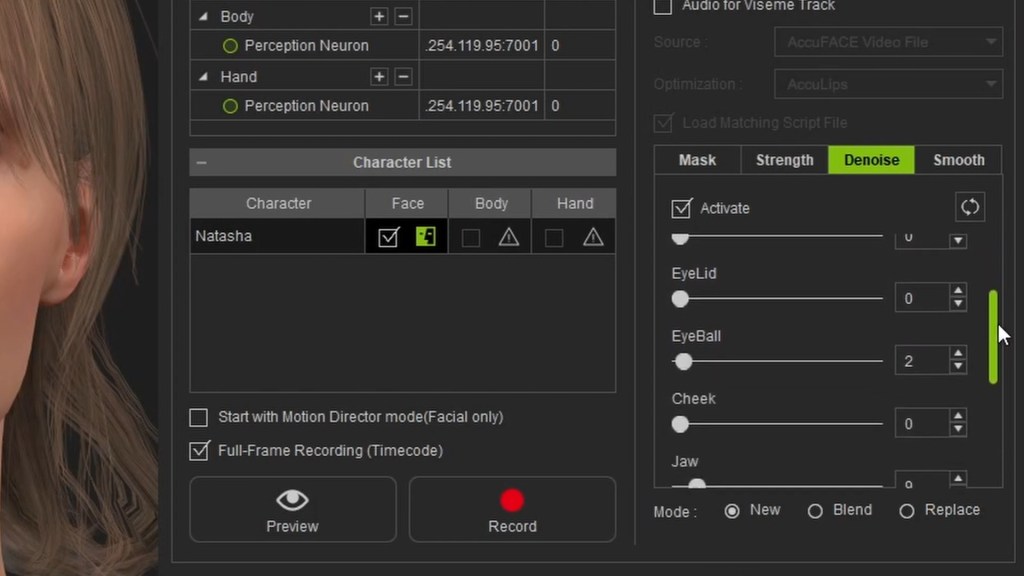
Task: Remove Hand device with minus icon
Action: coord(404,76)
